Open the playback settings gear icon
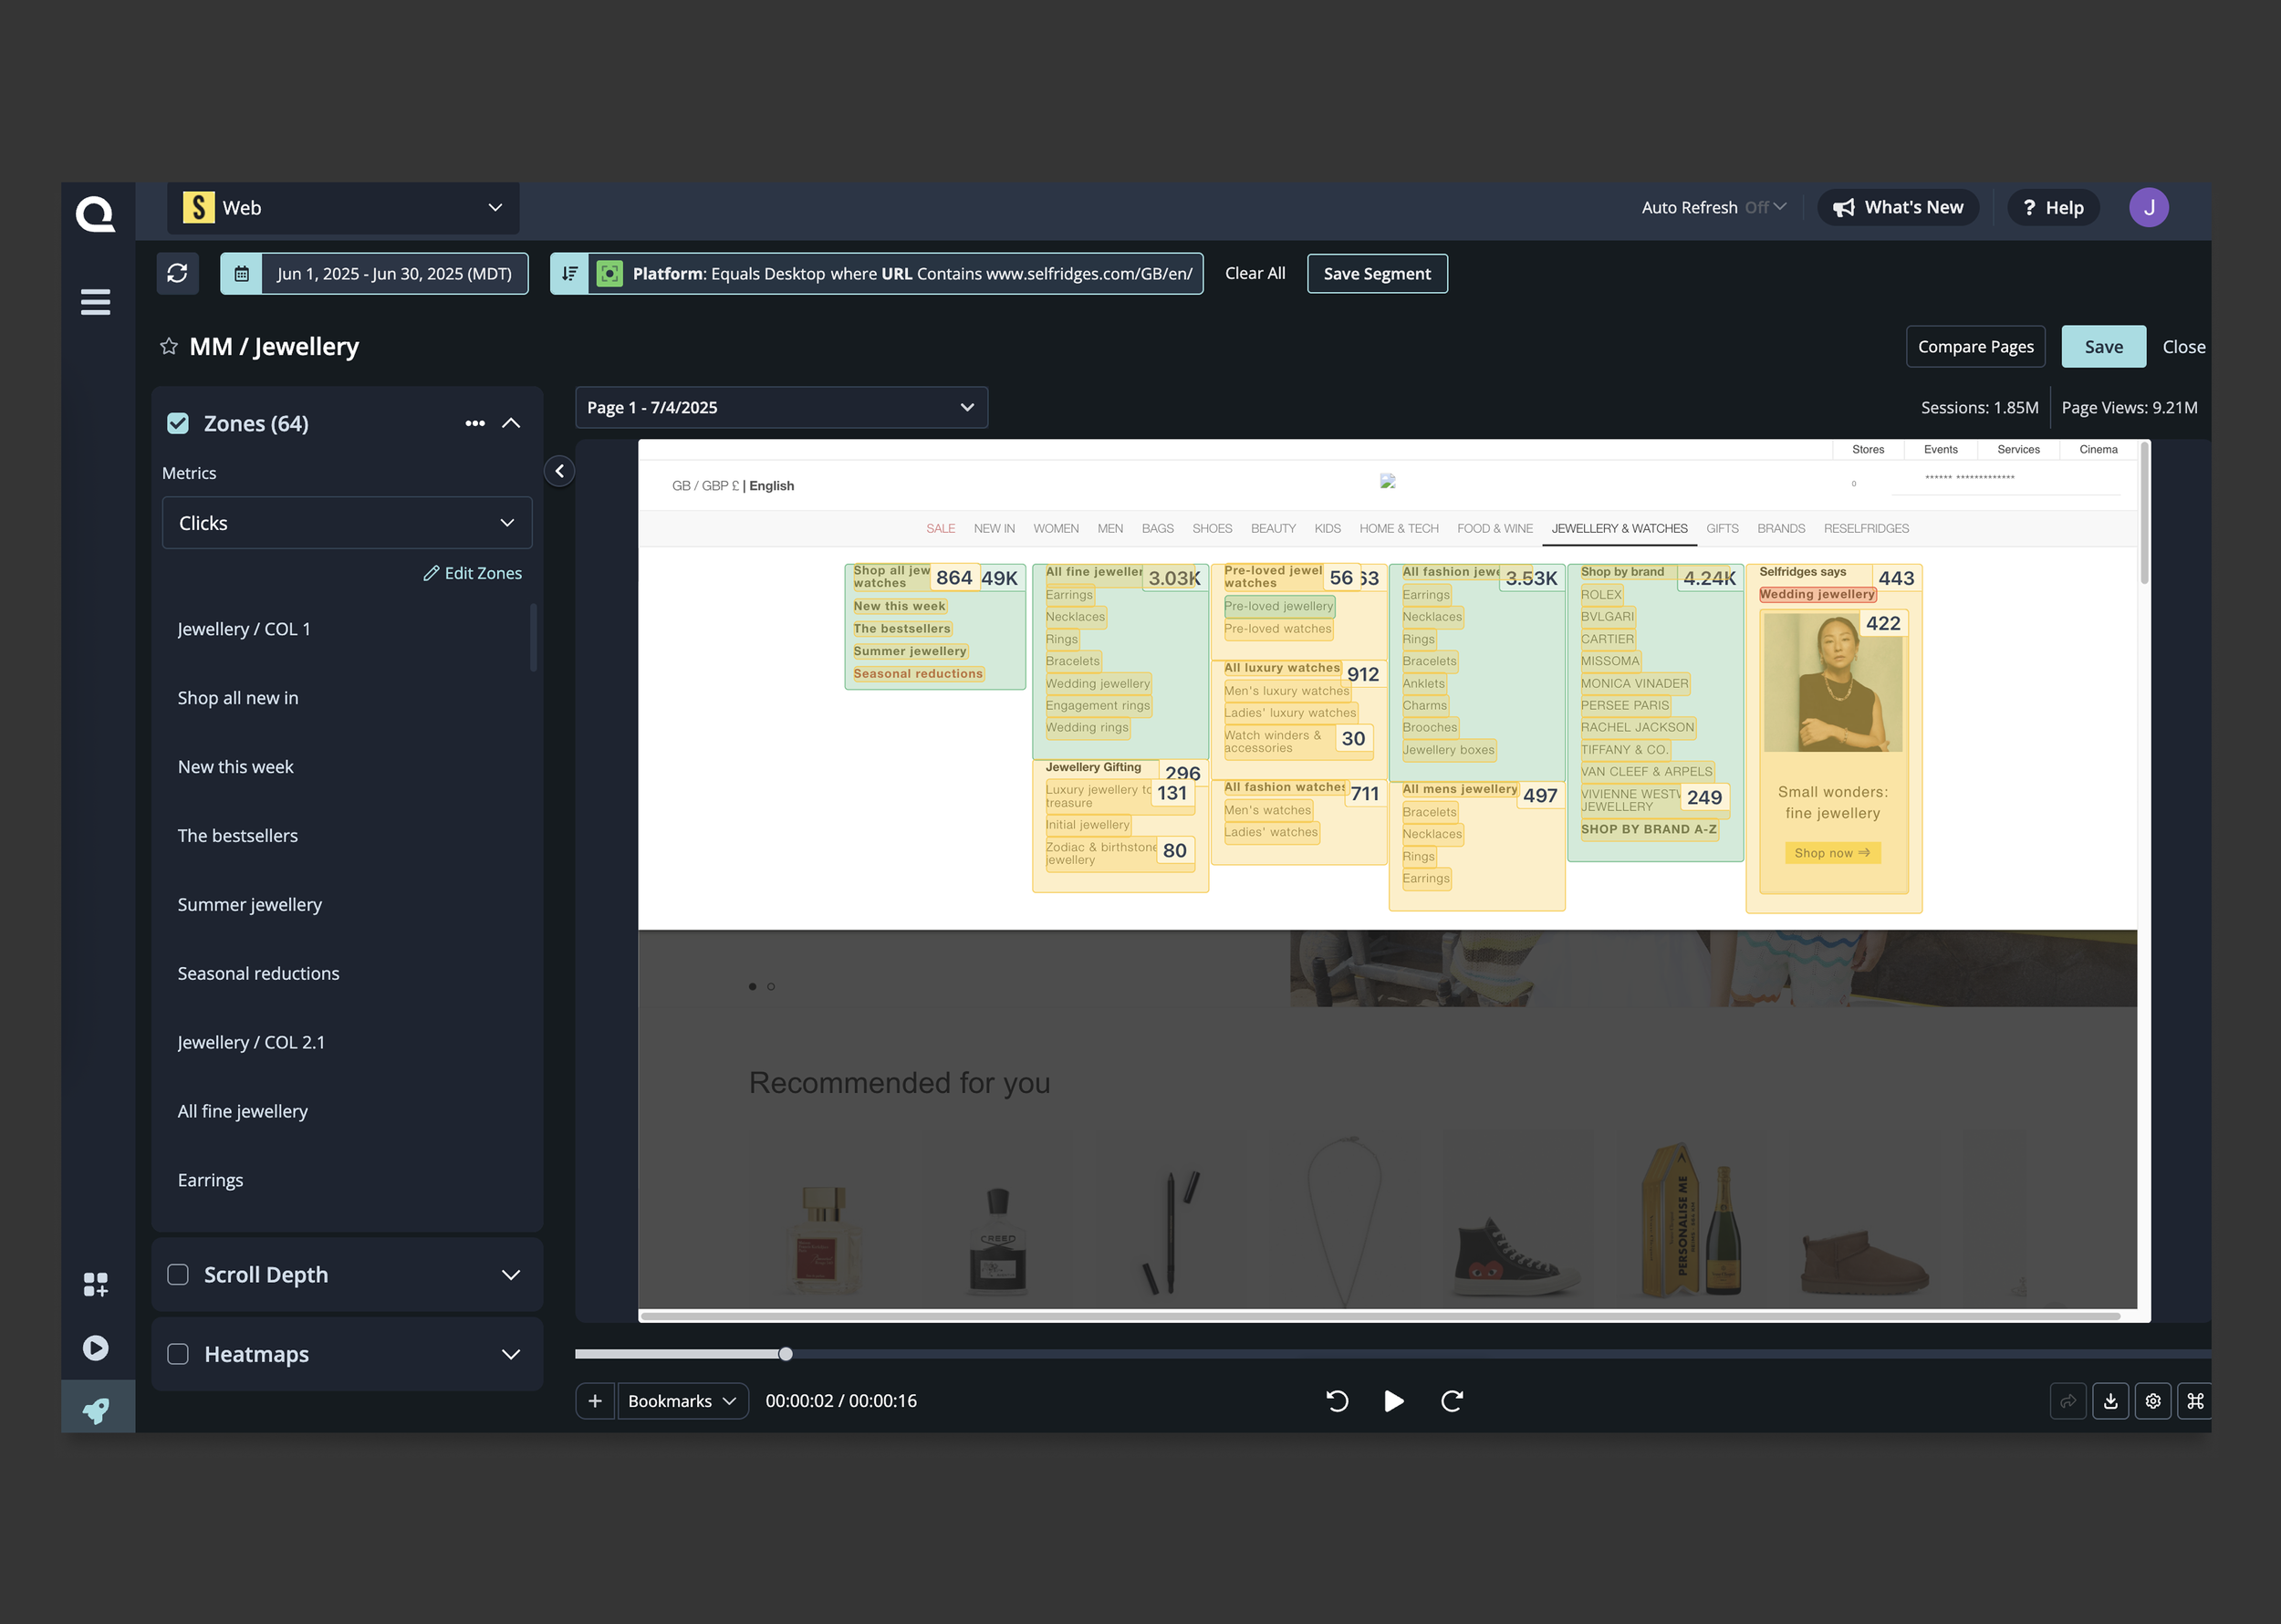The image size is (2281, 1624). coord(2153,1401)
